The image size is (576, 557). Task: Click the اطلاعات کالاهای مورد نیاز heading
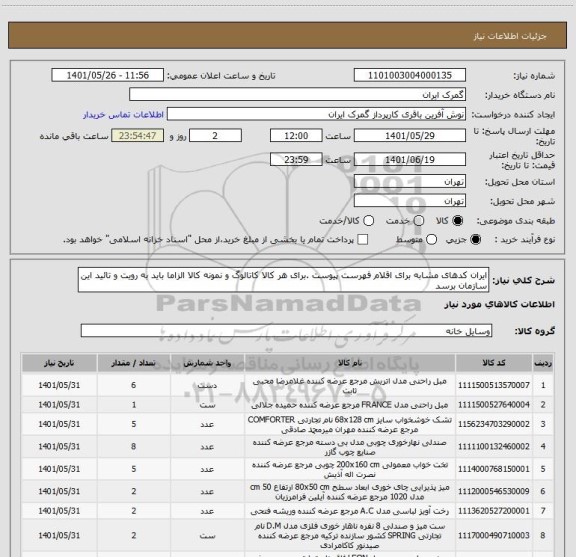tap(499, 304)
